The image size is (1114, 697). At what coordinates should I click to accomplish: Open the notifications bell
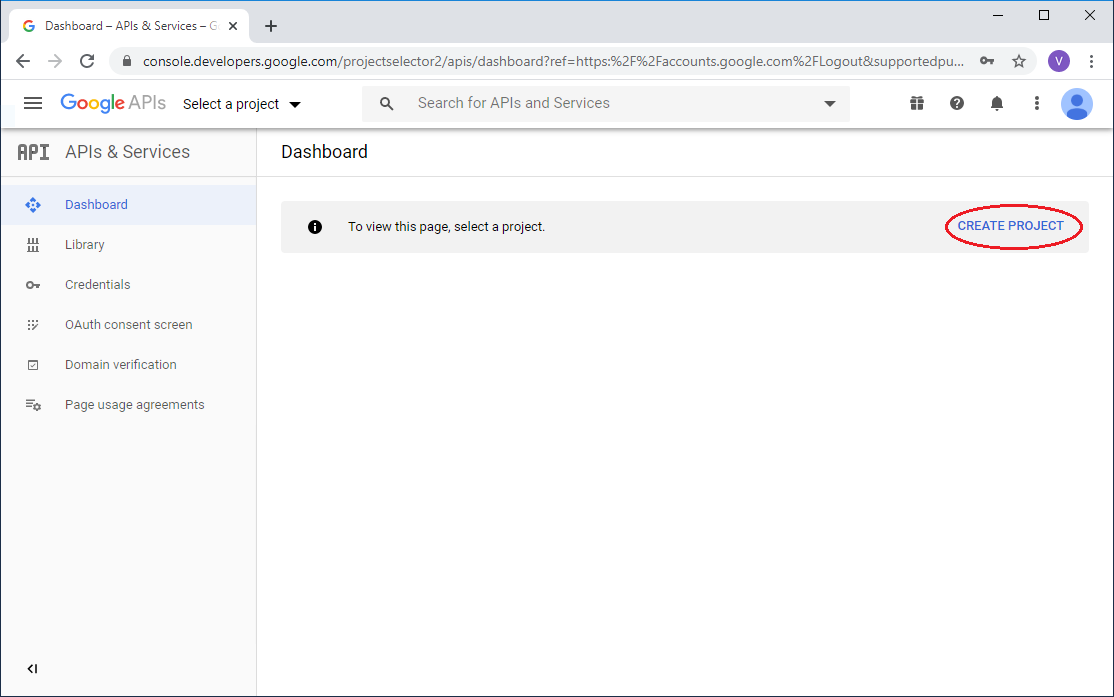[997, 104]
